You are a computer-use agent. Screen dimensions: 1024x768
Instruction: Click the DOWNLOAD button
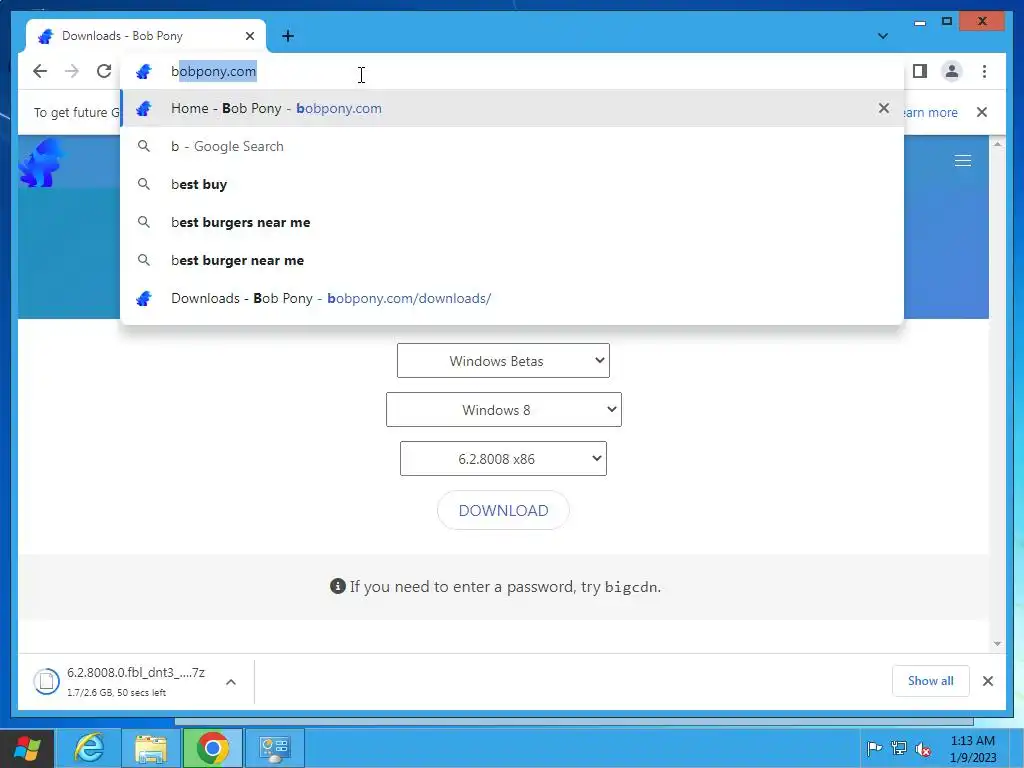click(503, 510)
